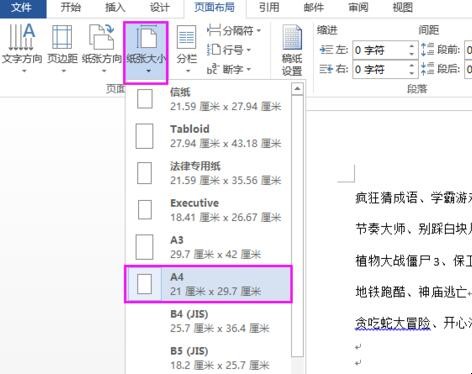
Task: Increase right indent with up stepper
Action: (x=412, y=65)
